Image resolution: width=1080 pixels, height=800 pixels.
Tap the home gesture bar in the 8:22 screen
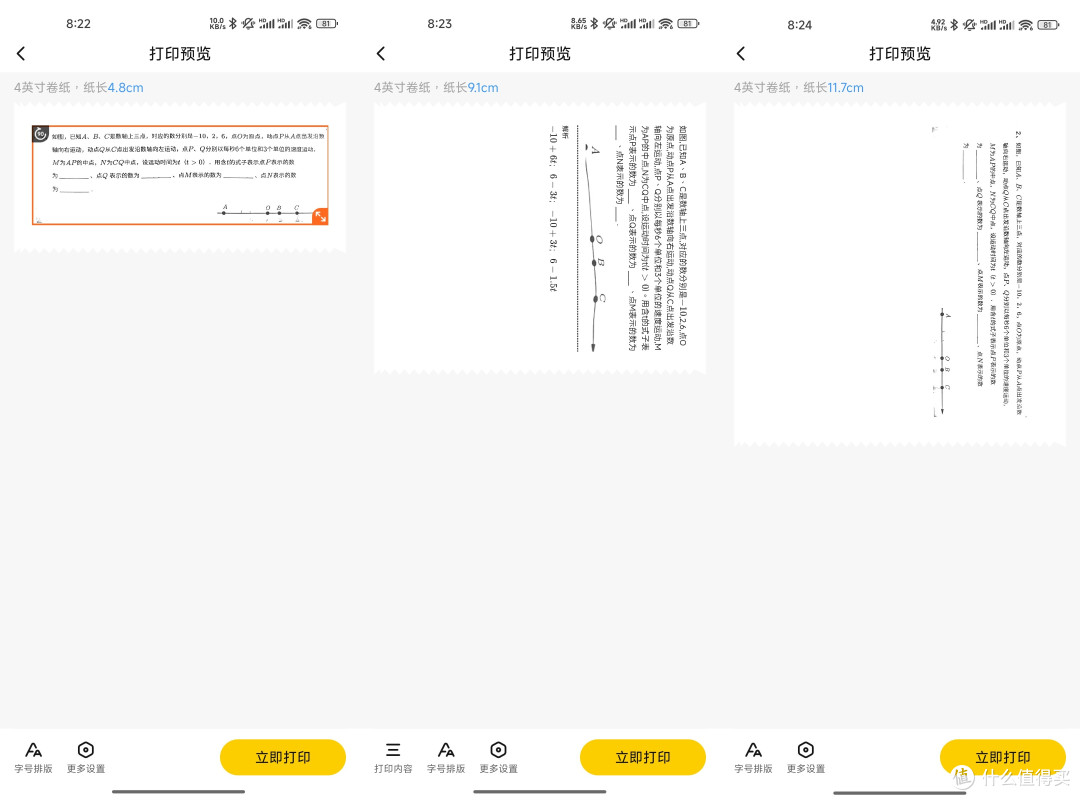178,792
